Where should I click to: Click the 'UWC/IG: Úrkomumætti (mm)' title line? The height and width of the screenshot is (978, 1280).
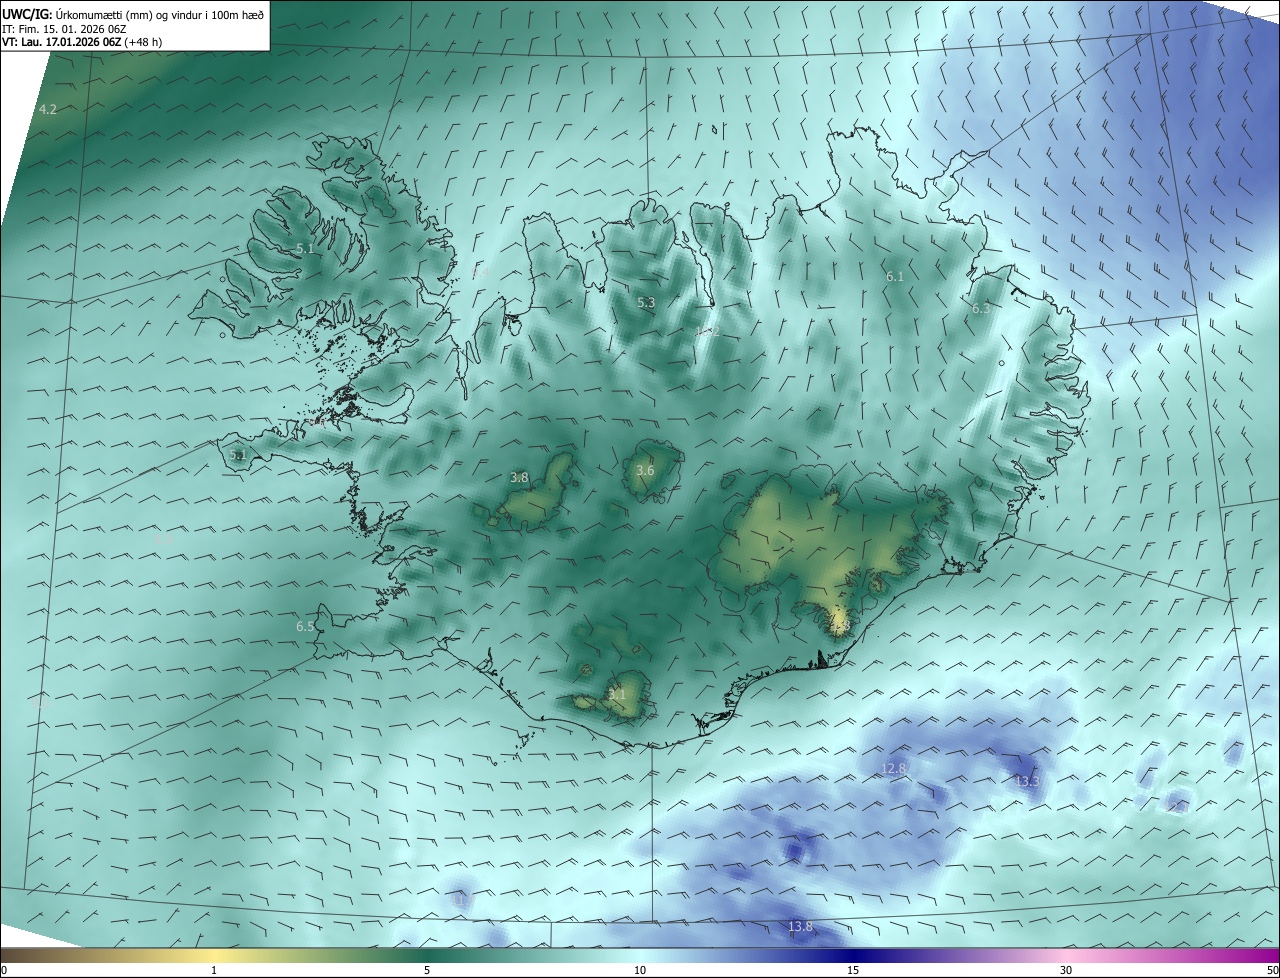[133, 14]
